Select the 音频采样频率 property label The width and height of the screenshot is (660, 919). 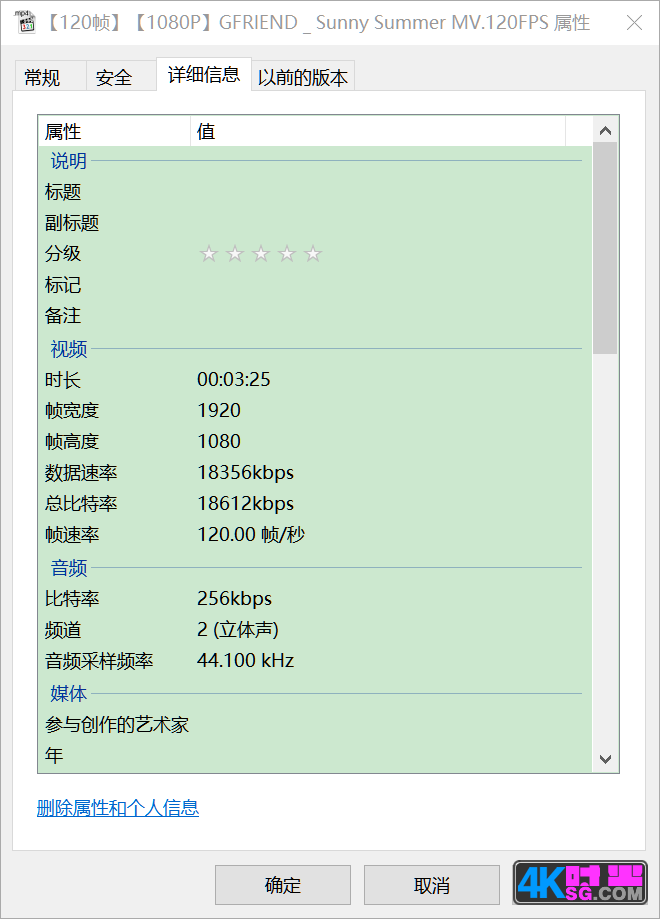coord(99,661)
